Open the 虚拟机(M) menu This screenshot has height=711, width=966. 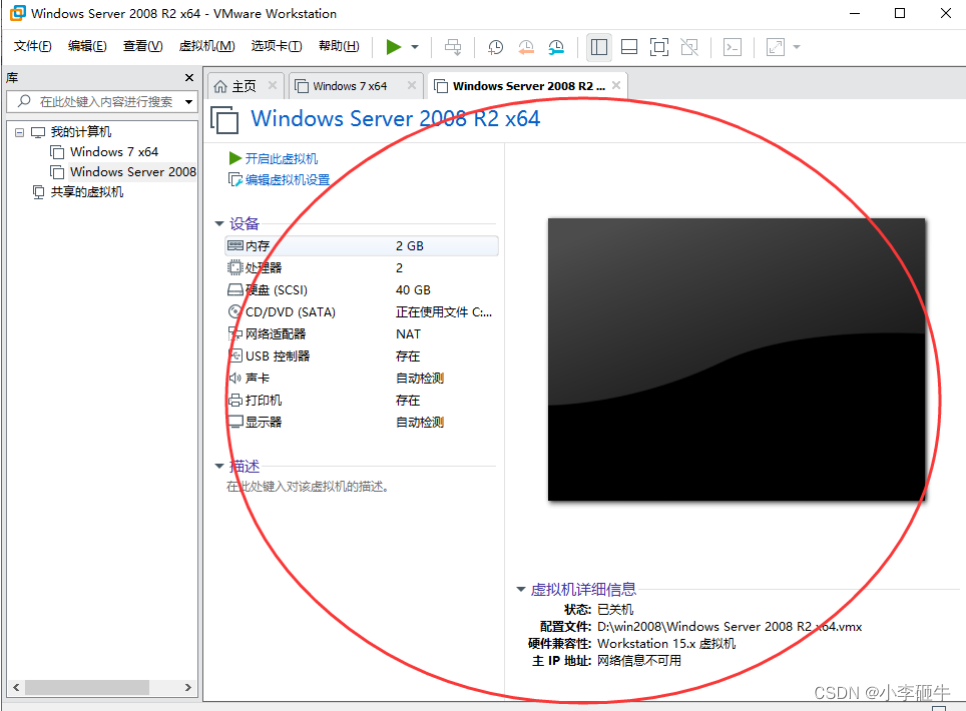point(206,46)
